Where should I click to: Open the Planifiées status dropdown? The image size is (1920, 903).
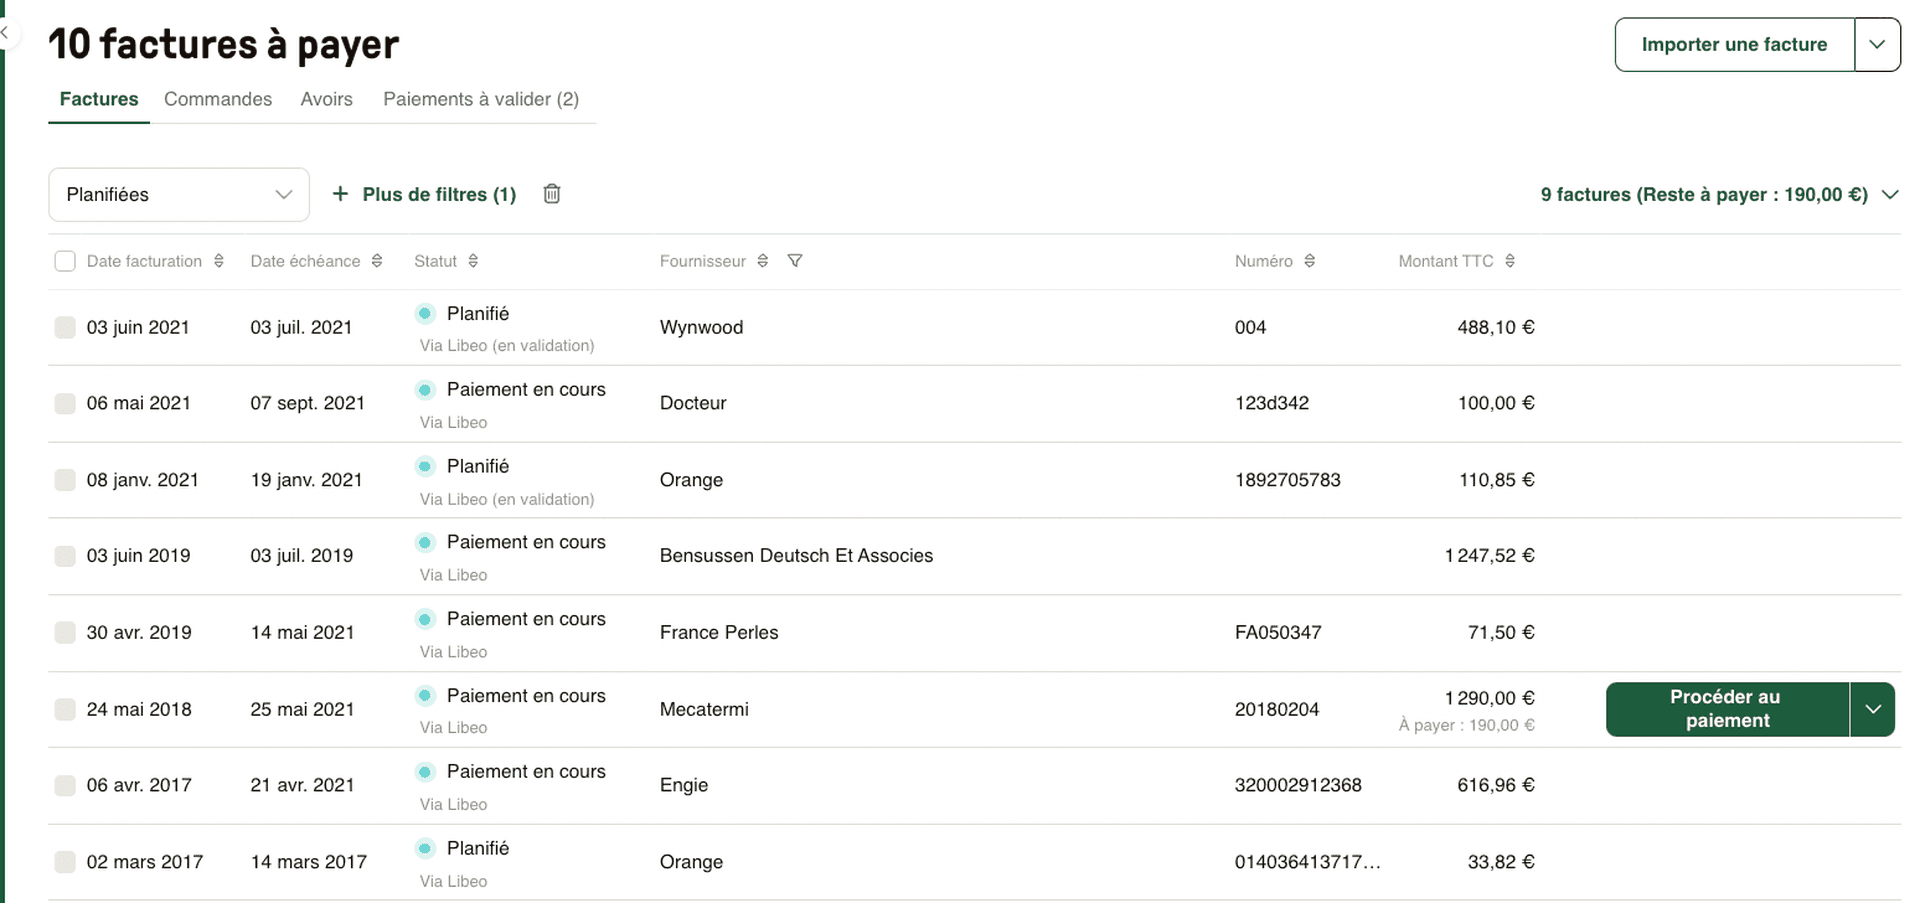(x=178, y=194)
